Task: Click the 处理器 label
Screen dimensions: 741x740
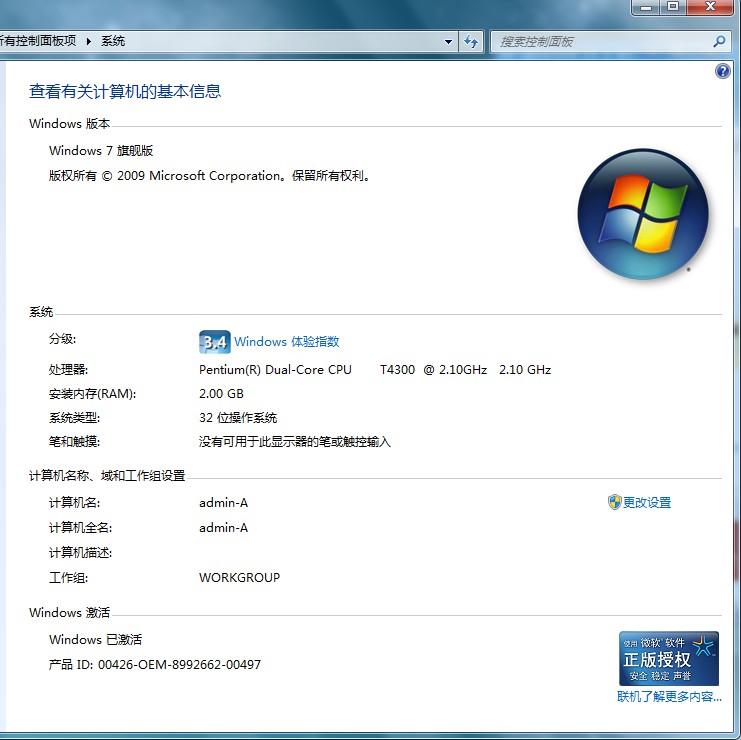Action: pyautogui.click(x=68, y=370)
